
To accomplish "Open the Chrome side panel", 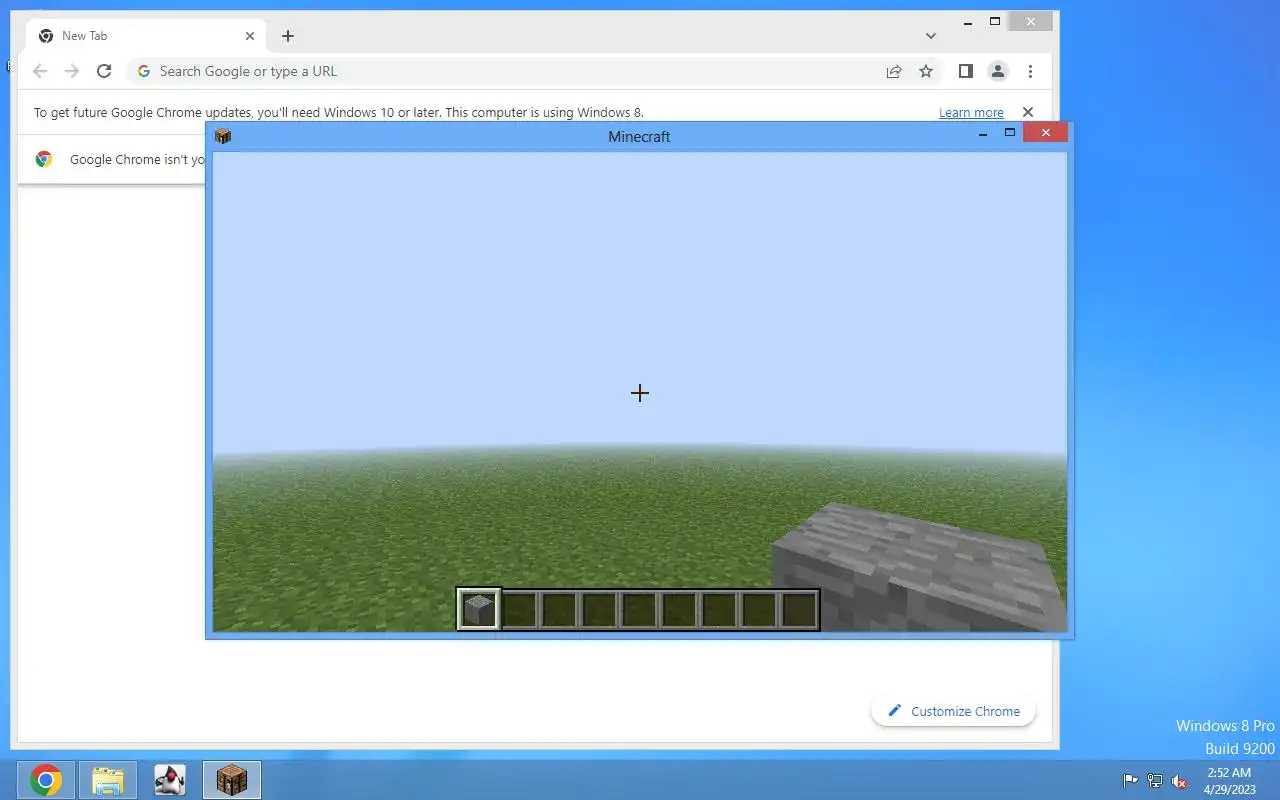I will pos(966,71).
